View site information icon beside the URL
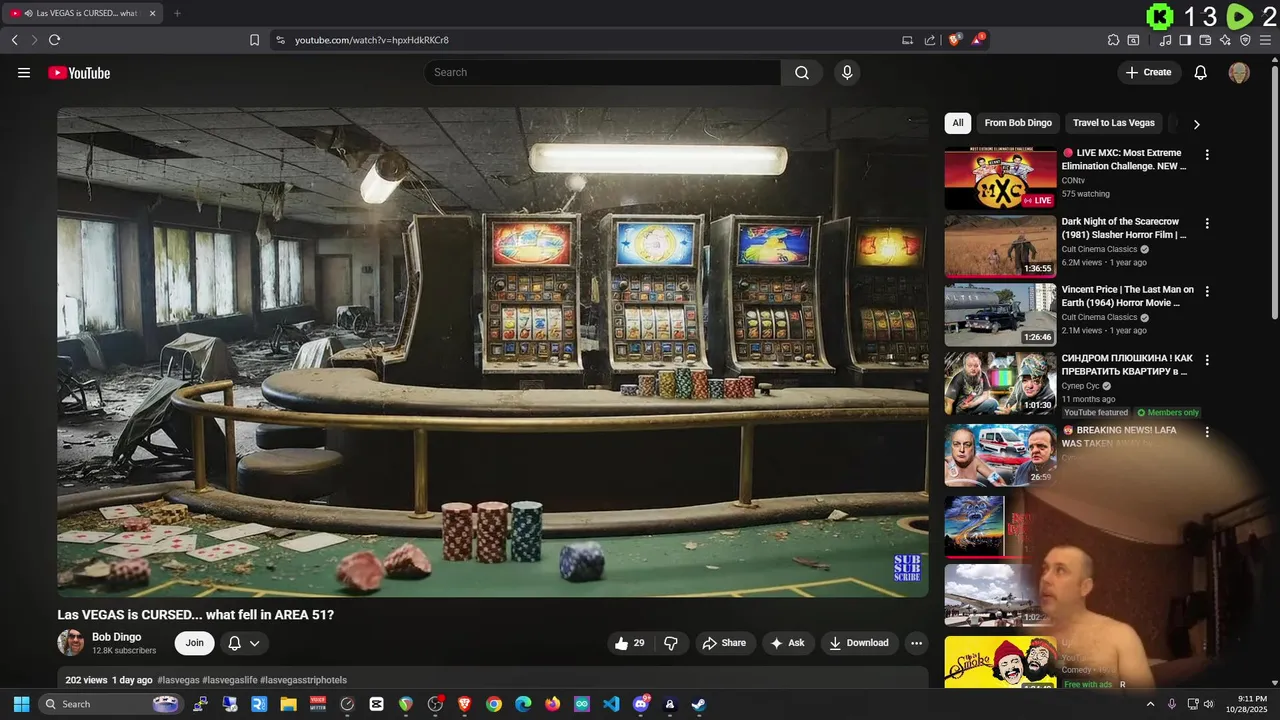Viewport: 1280px width, 720px height. [280, 40]
